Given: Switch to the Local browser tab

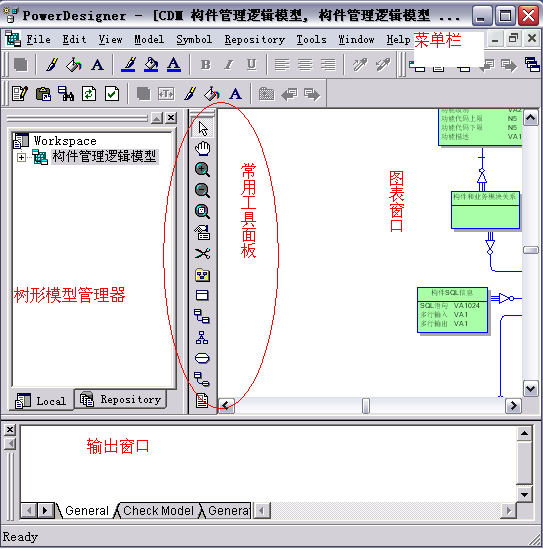Looking at the screenshot, I should tap(41, 401).
